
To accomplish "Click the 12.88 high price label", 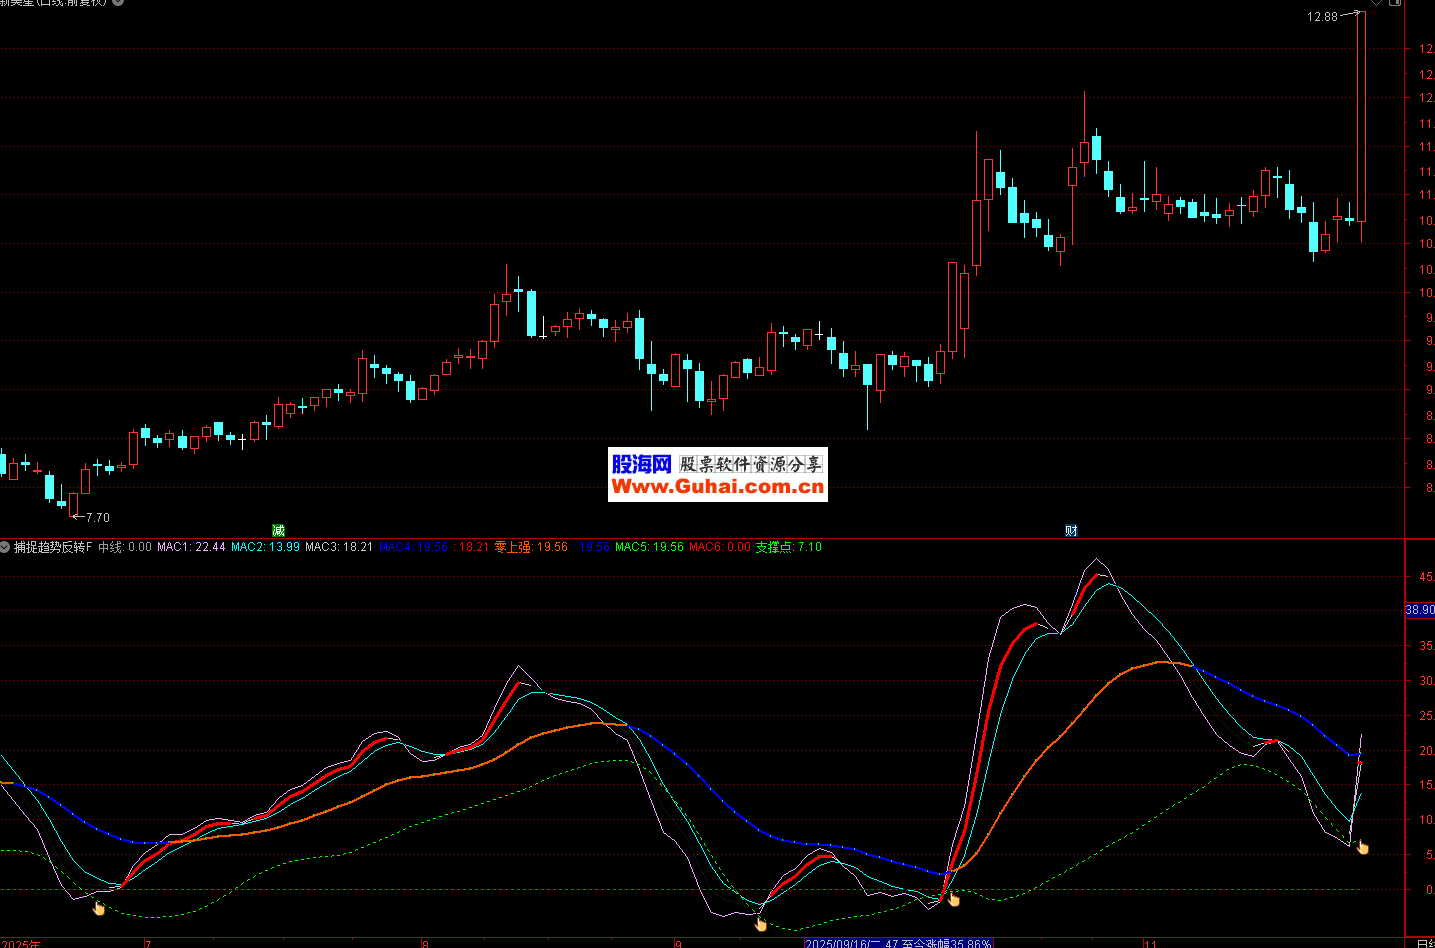I will 1321,17.
